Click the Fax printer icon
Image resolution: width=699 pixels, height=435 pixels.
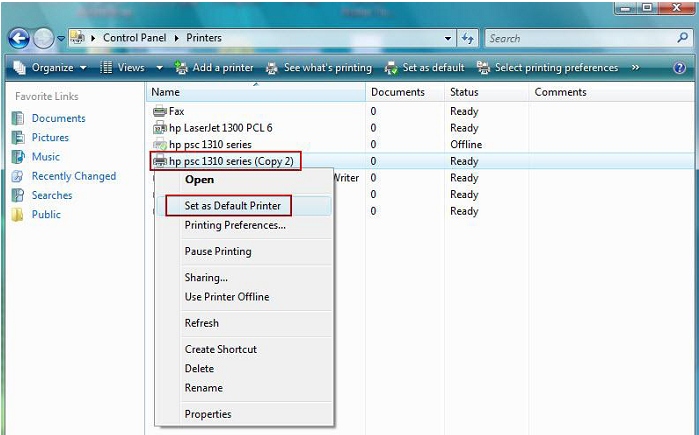[160, 112]
